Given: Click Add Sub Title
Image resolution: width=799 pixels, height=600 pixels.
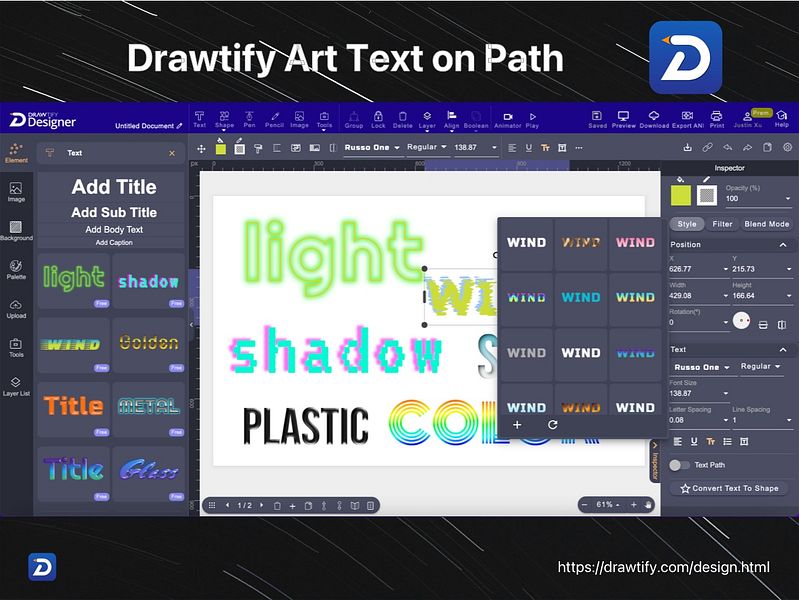Looking at the screenshot, I should [x=114, y=213].
